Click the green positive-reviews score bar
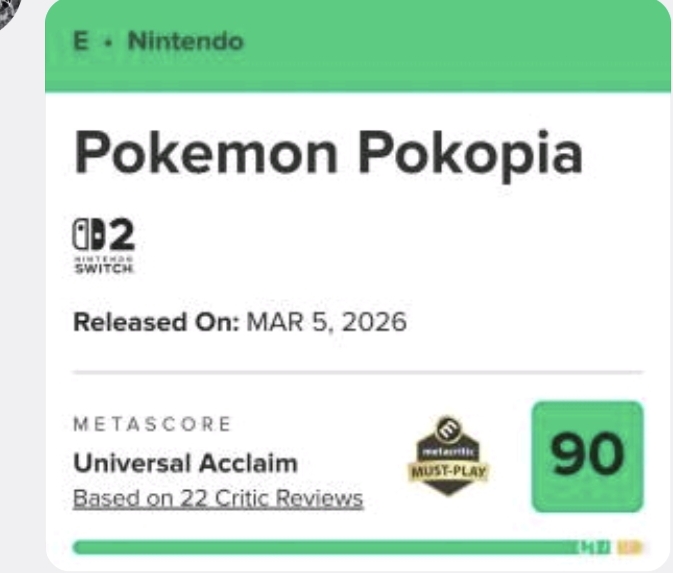 (320, 547)
